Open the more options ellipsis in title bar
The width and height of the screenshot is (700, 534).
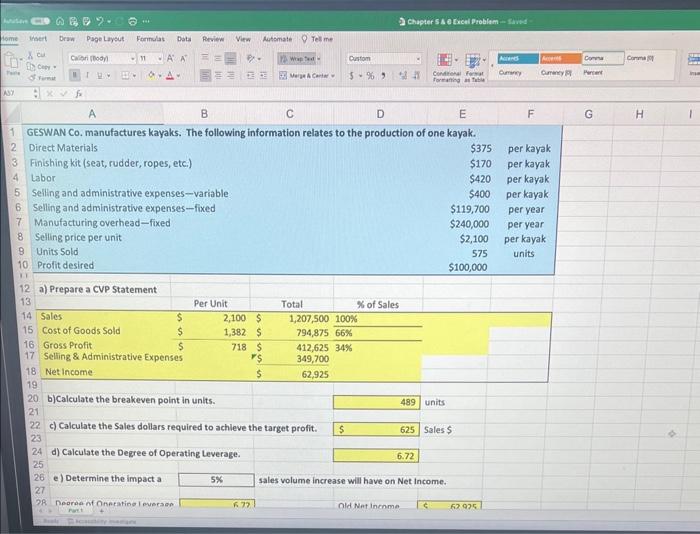click(x=146, y=21)
